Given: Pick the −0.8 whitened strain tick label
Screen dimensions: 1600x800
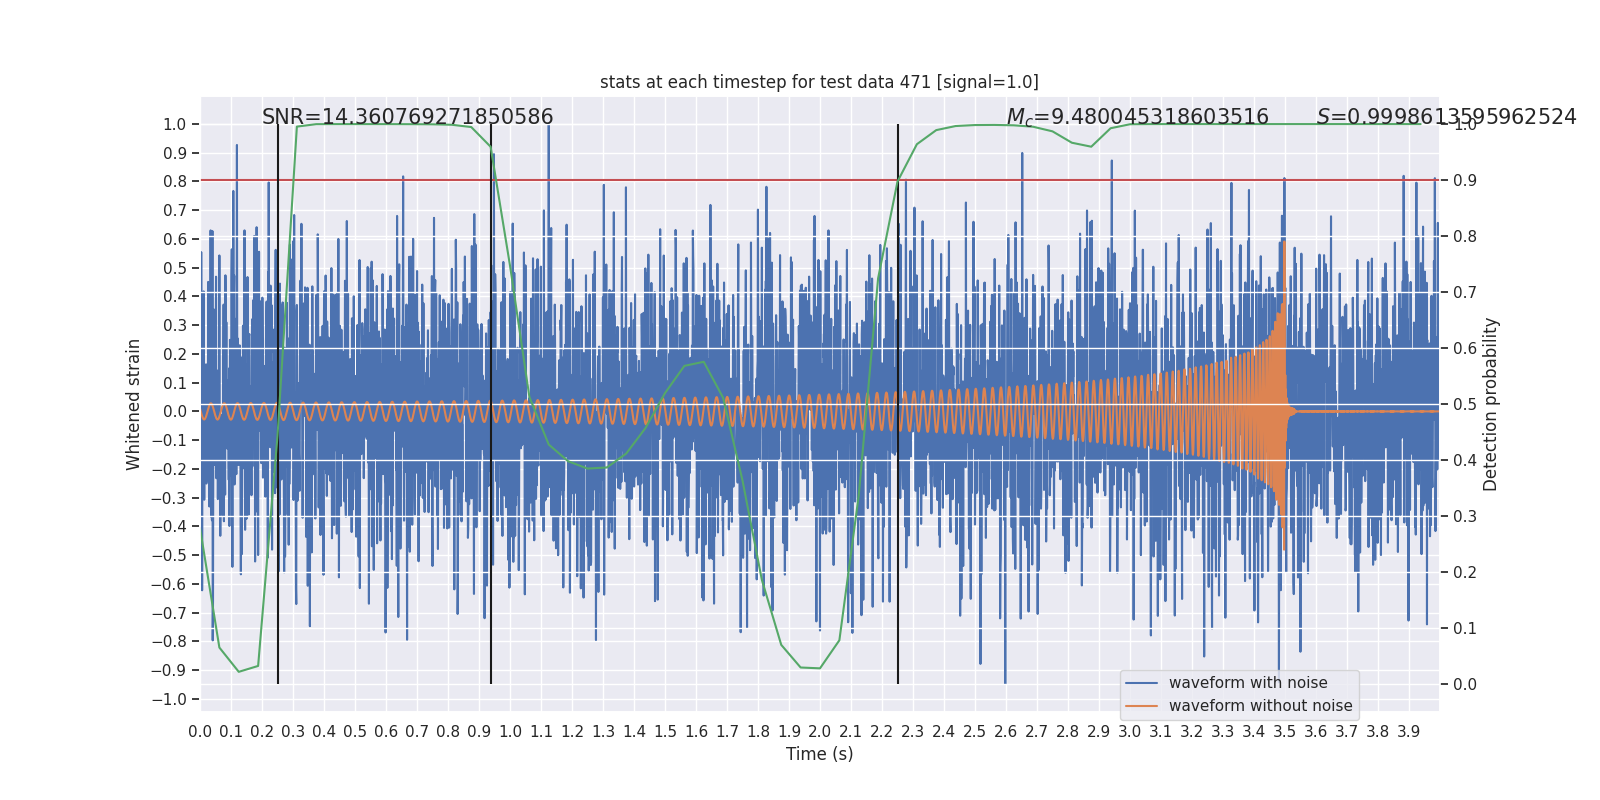Looking at the screenshot, I should point(169,641).
